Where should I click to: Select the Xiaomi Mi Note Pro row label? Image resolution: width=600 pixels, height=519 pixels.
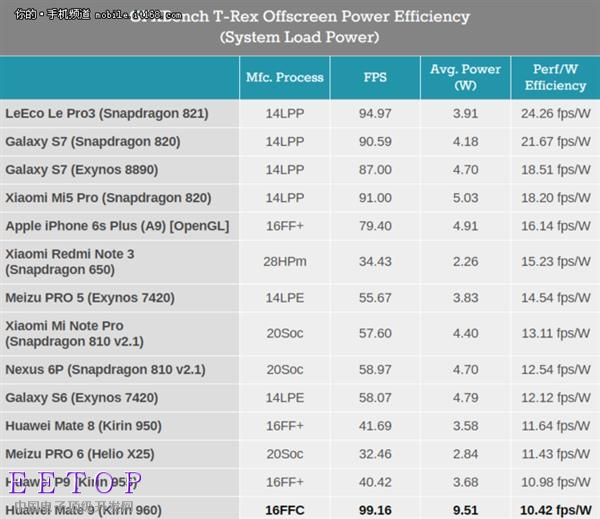[74, 333]
